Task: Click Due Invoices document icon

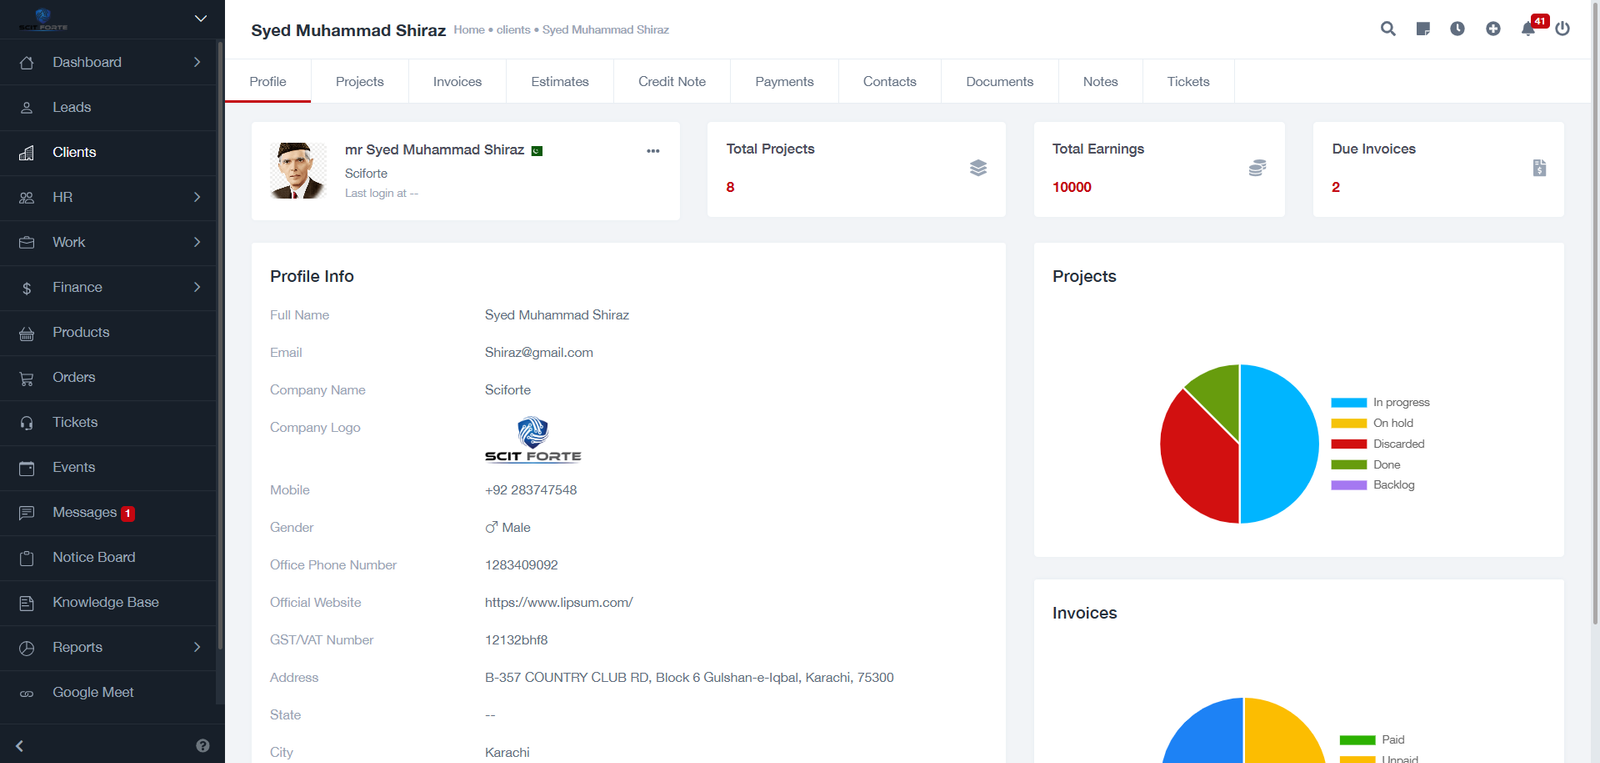Action: (1539, 168)
